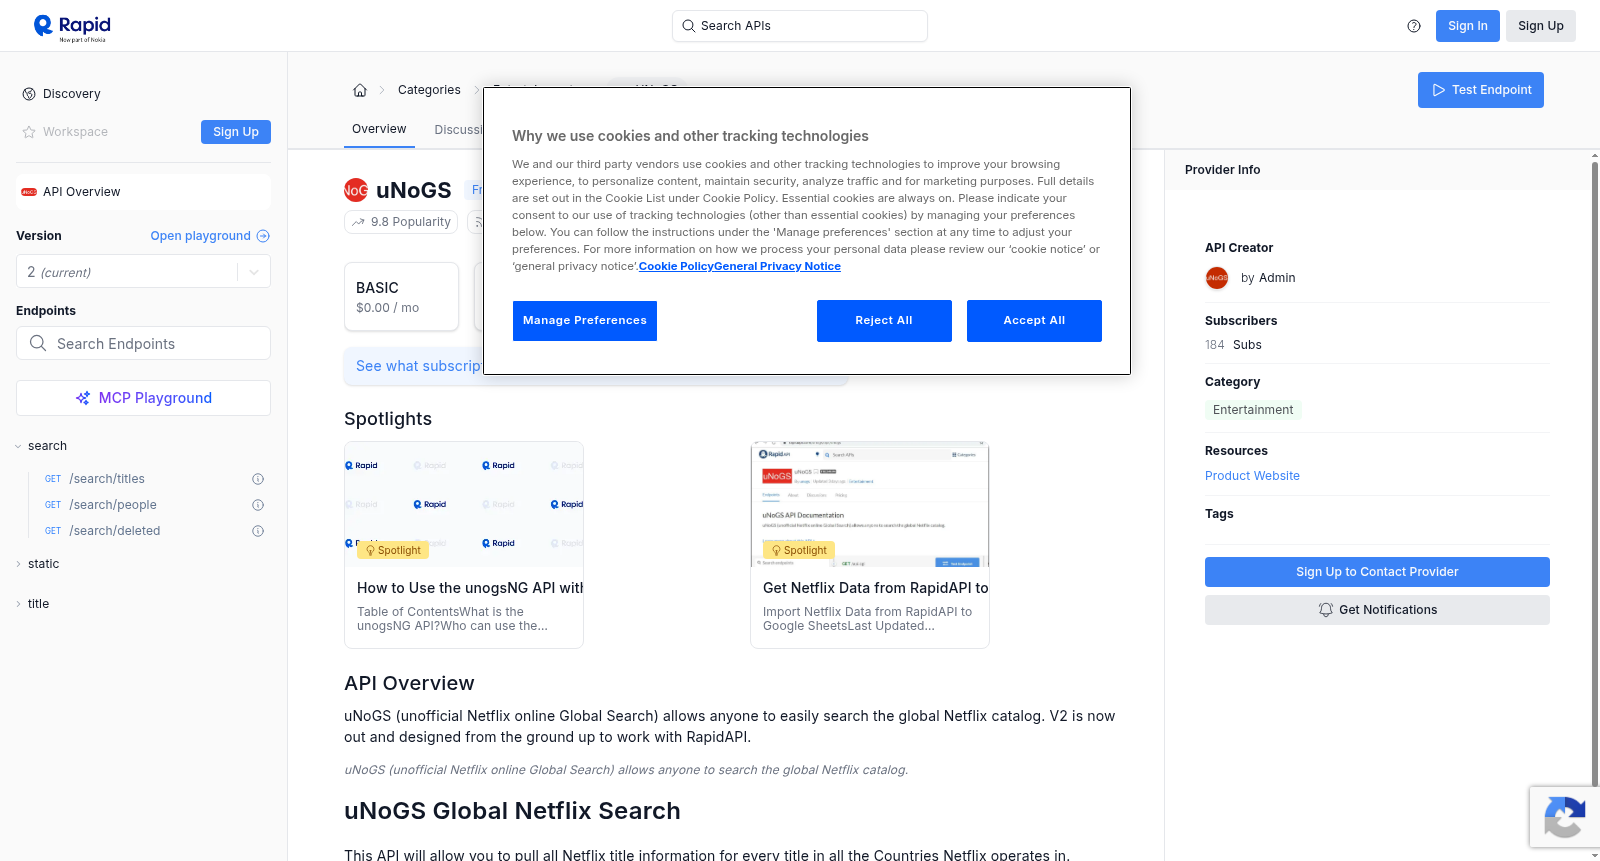Open info icon for /search/people
Image resolution: width=1600 pixels, height=861 pixels.
point(258,505)
